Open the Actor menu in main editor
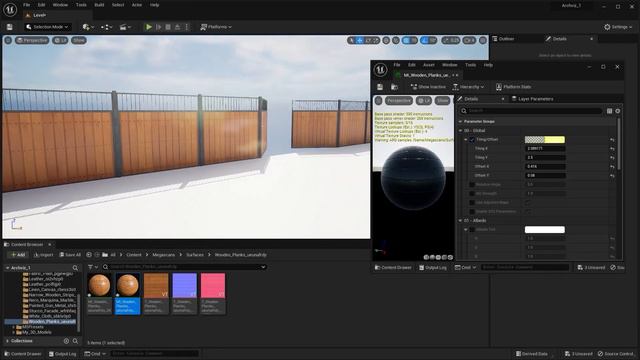640x360 pixels. (137, 5)
